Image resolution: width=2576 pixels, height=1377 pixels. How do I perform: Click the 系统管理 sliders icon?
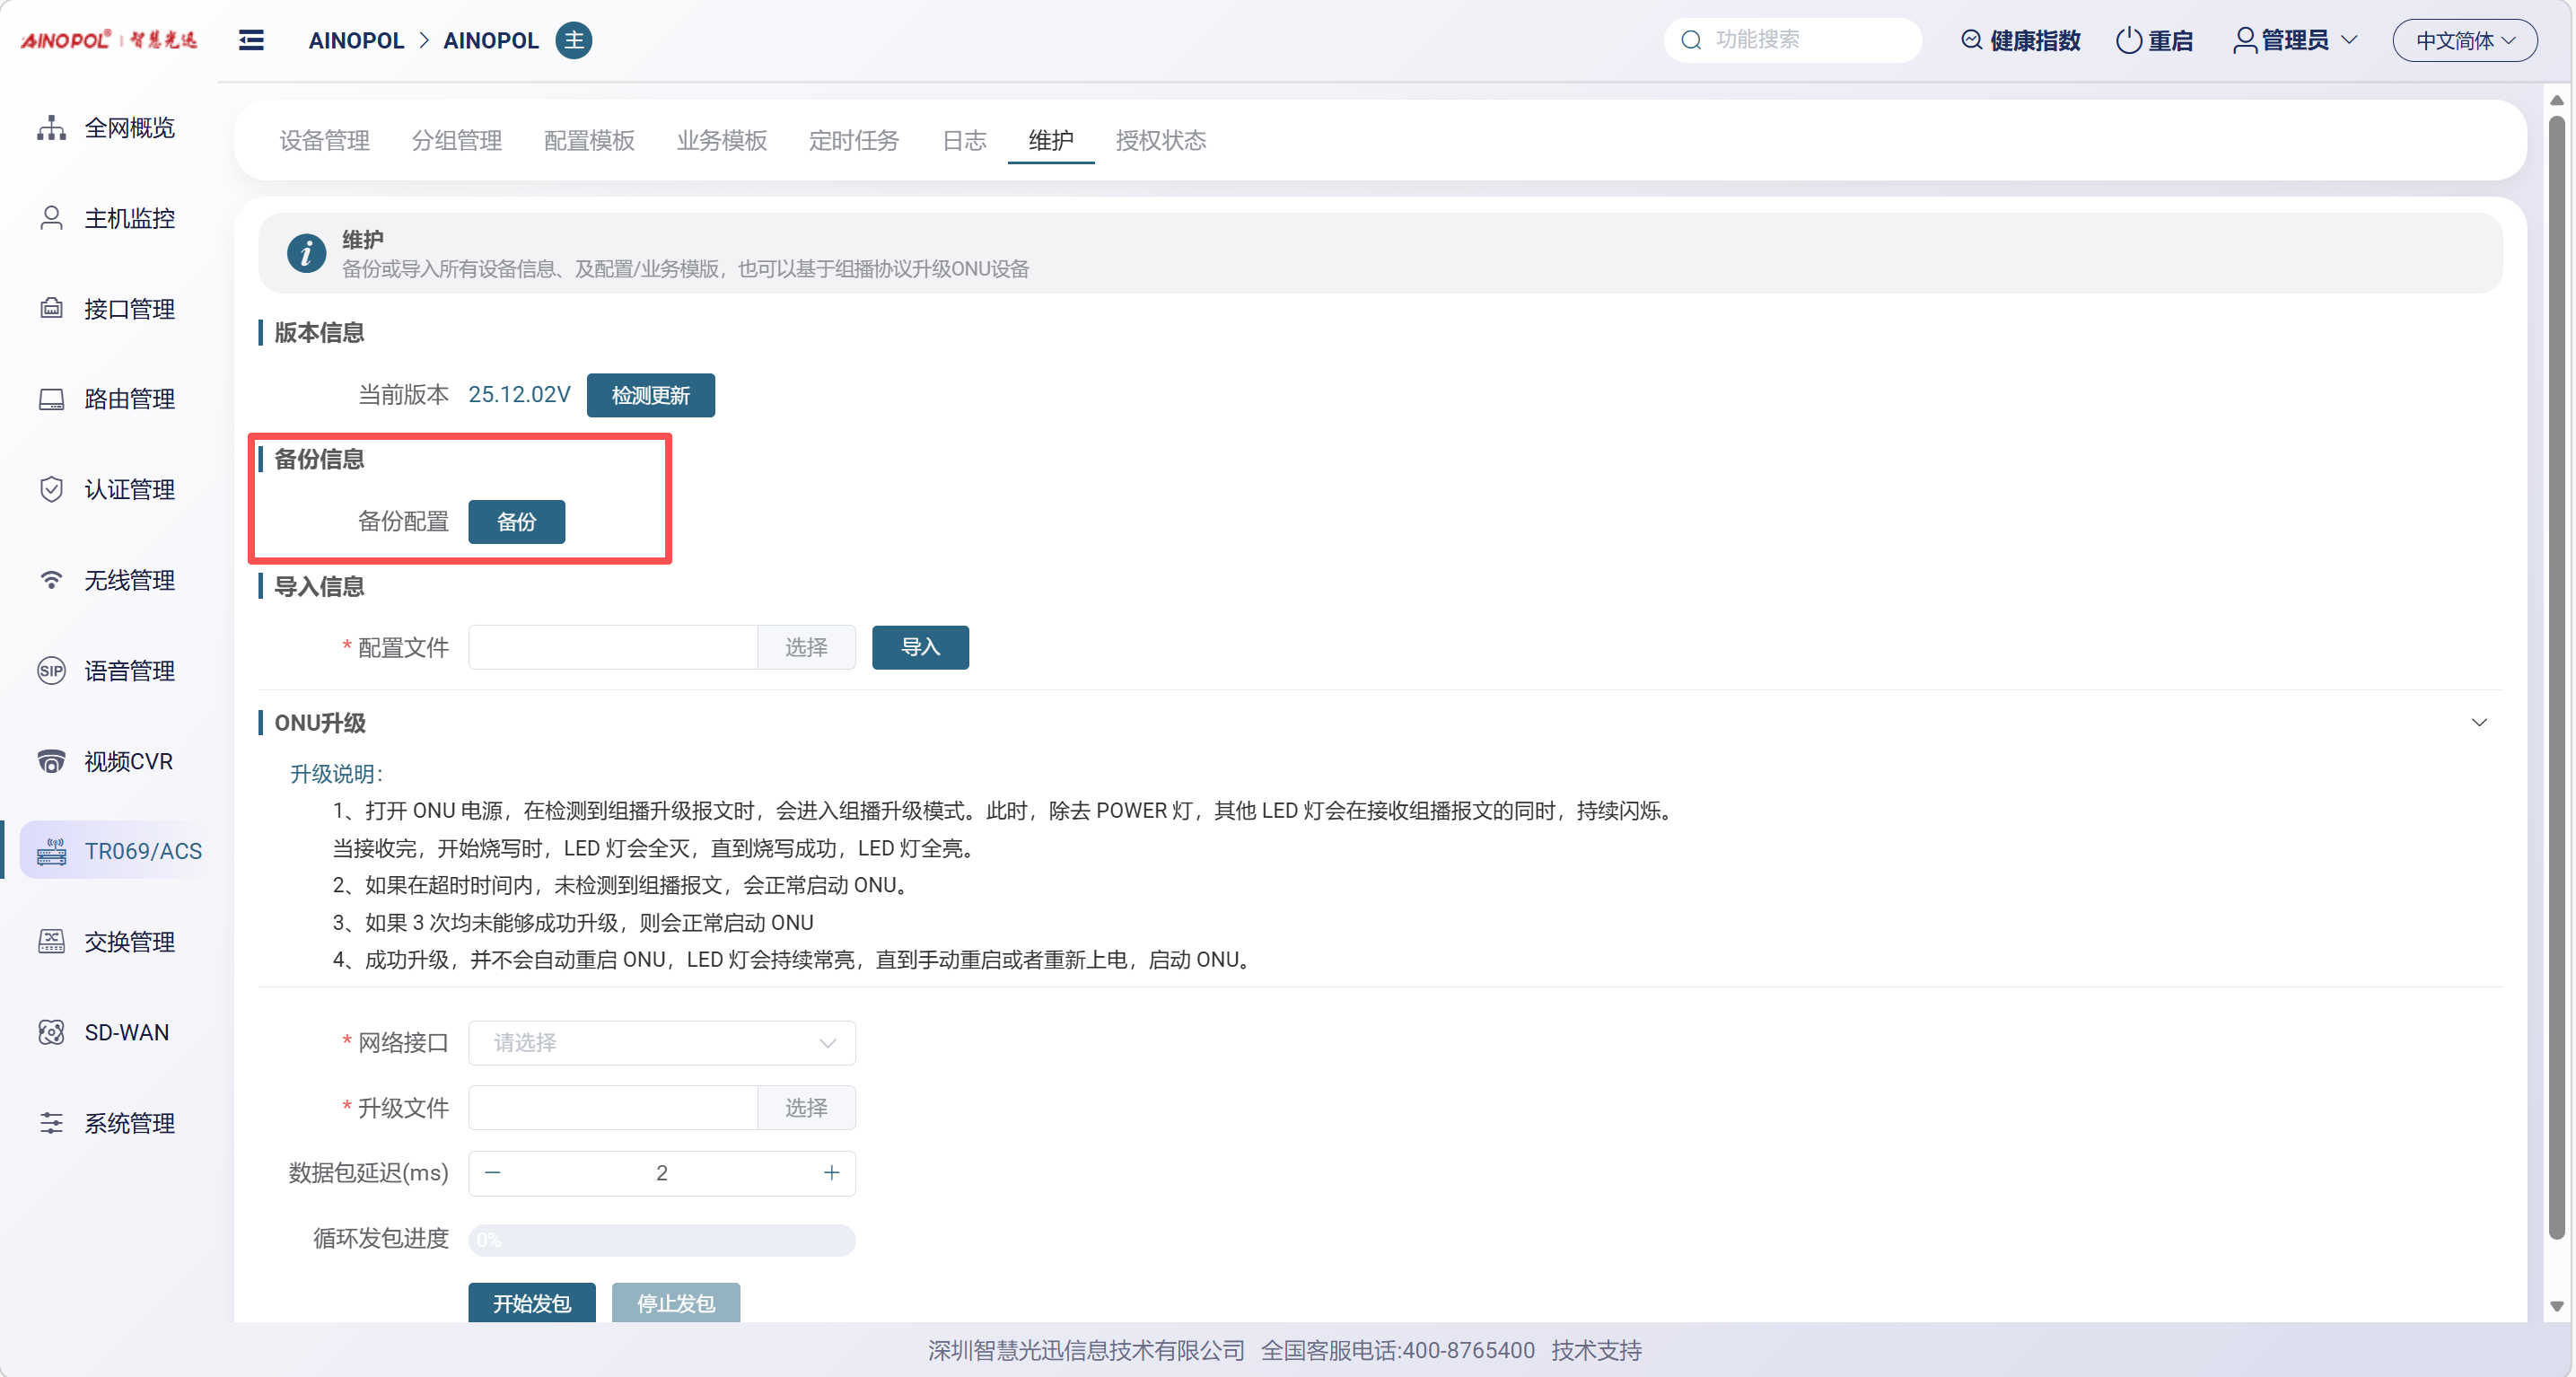[x=51, y=1123]
